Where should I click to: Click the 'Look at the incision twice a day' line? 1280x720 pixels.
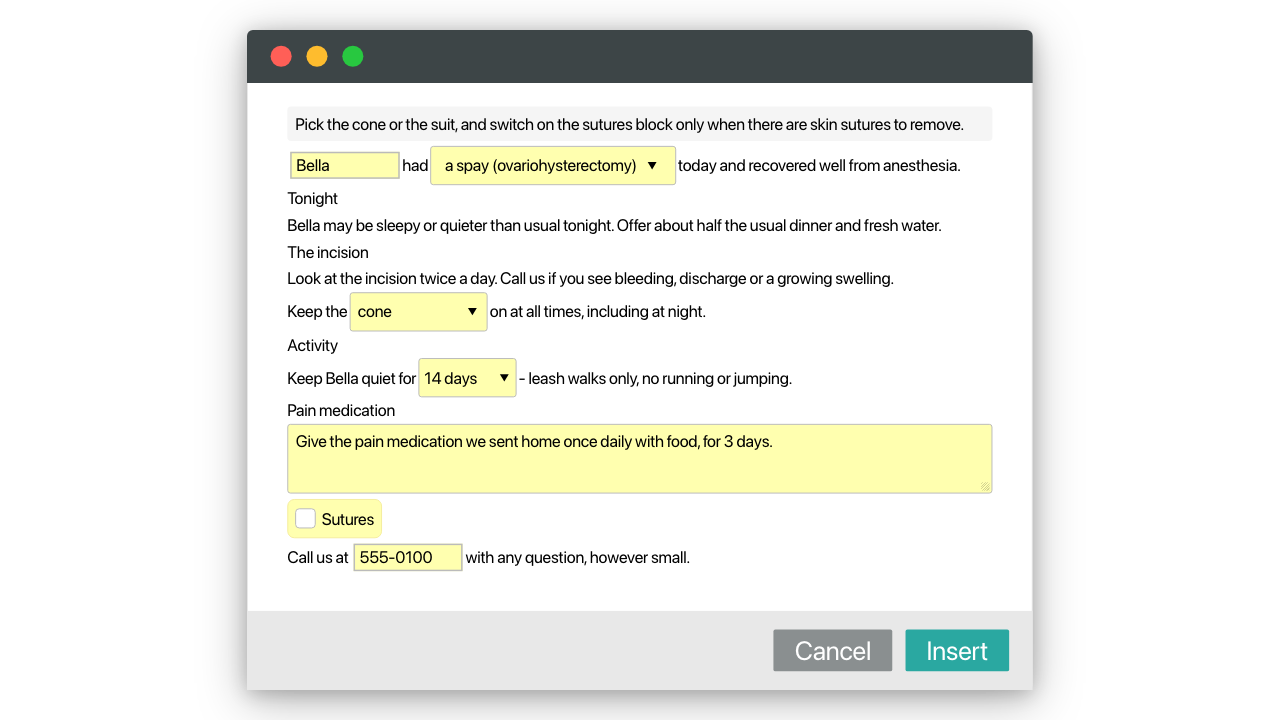590,278
